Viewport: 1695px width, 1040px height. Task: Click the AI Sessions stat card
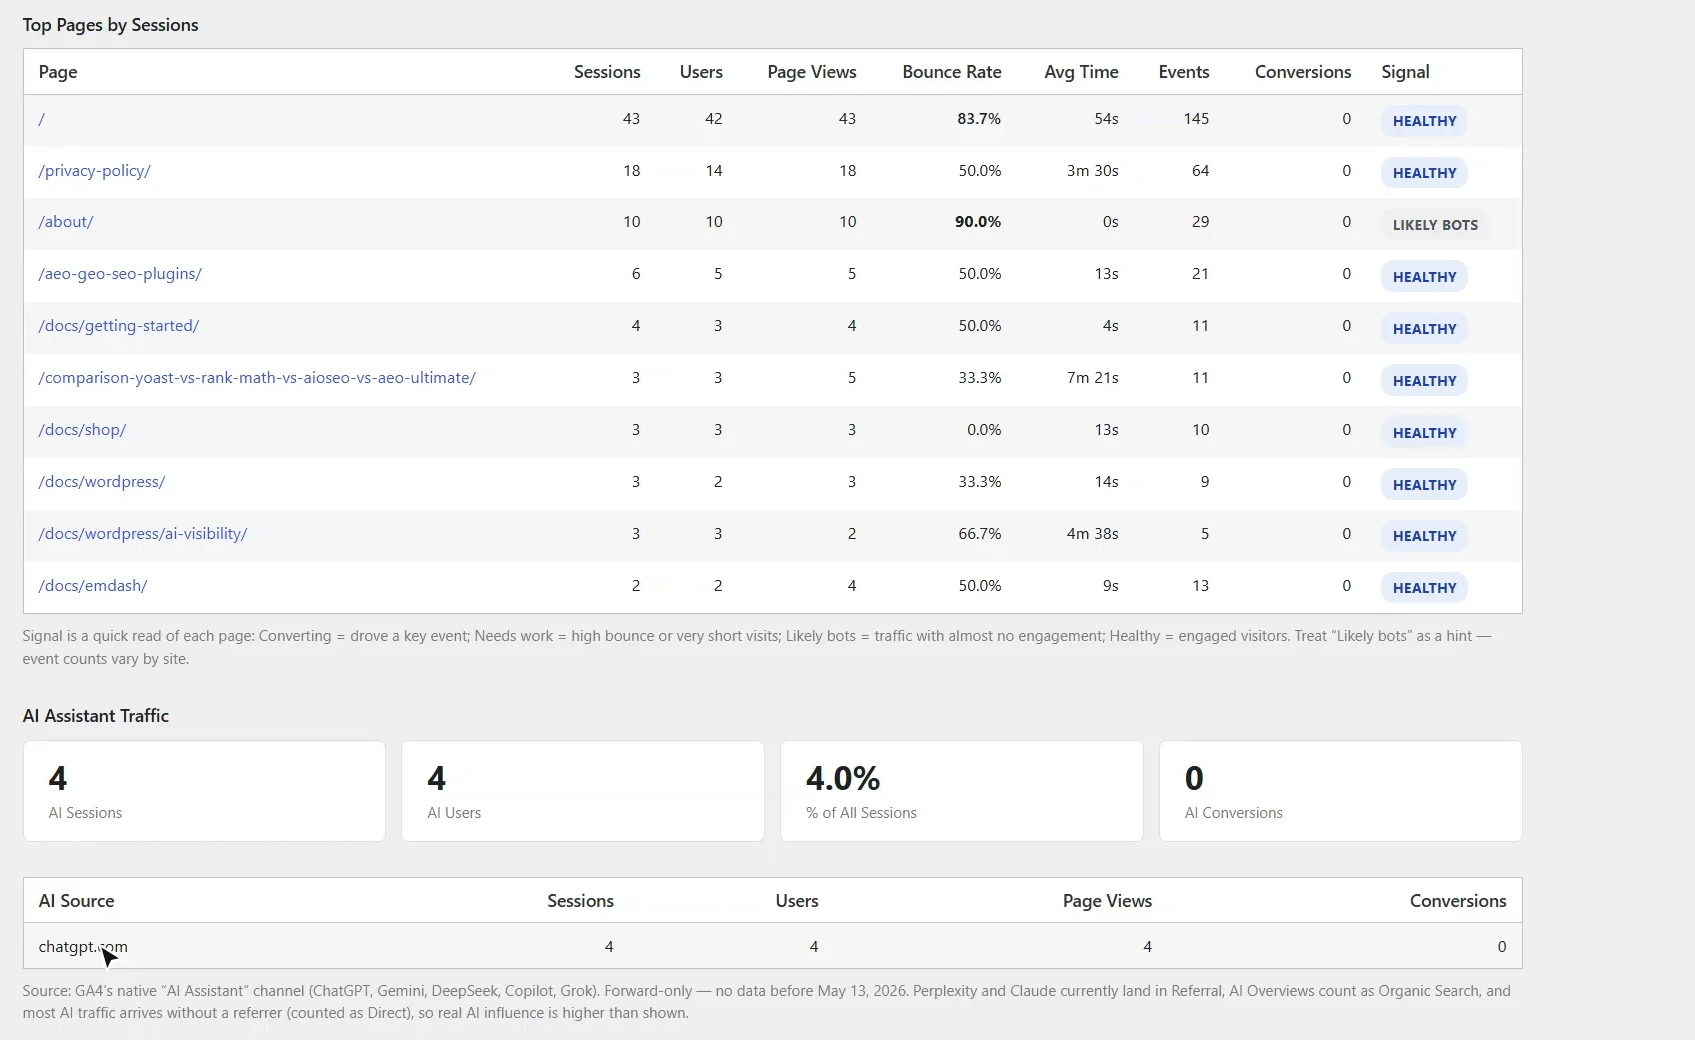point(204,791)
